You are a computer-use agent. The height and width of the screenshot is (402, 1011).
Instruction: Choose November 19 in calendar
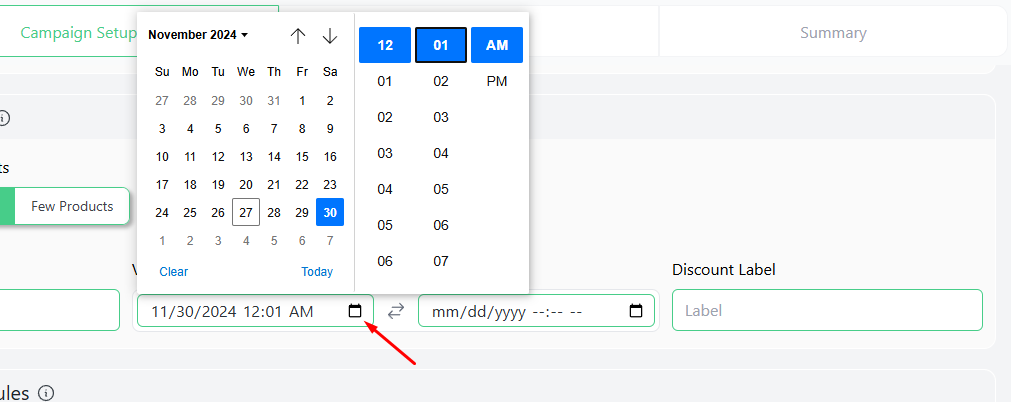tap(218, 185)
